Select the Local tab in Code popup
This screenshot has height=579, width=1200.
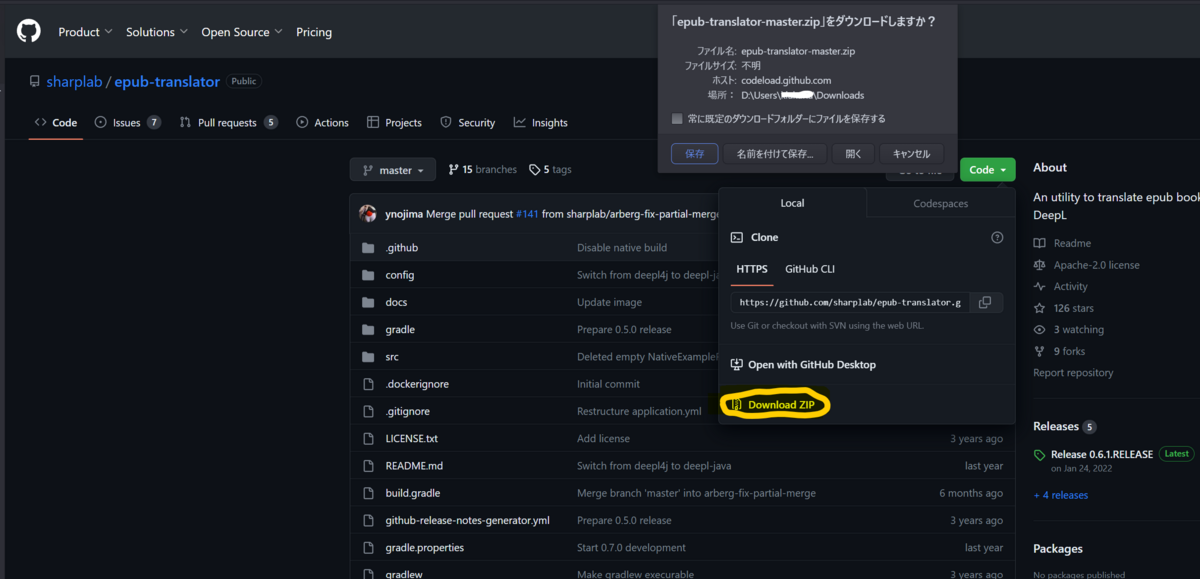(792, 203)
